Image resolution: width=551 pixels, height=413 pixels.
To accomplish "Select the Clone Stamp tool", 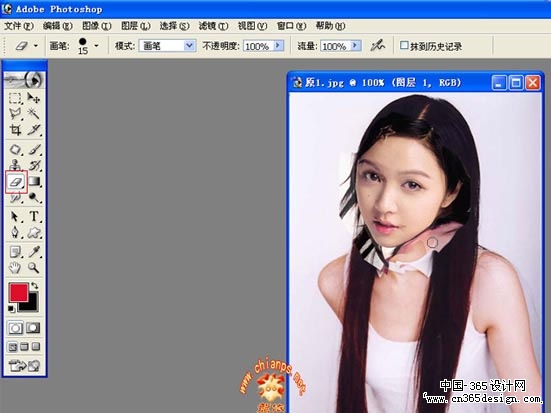I will click(x=15, y=165).
